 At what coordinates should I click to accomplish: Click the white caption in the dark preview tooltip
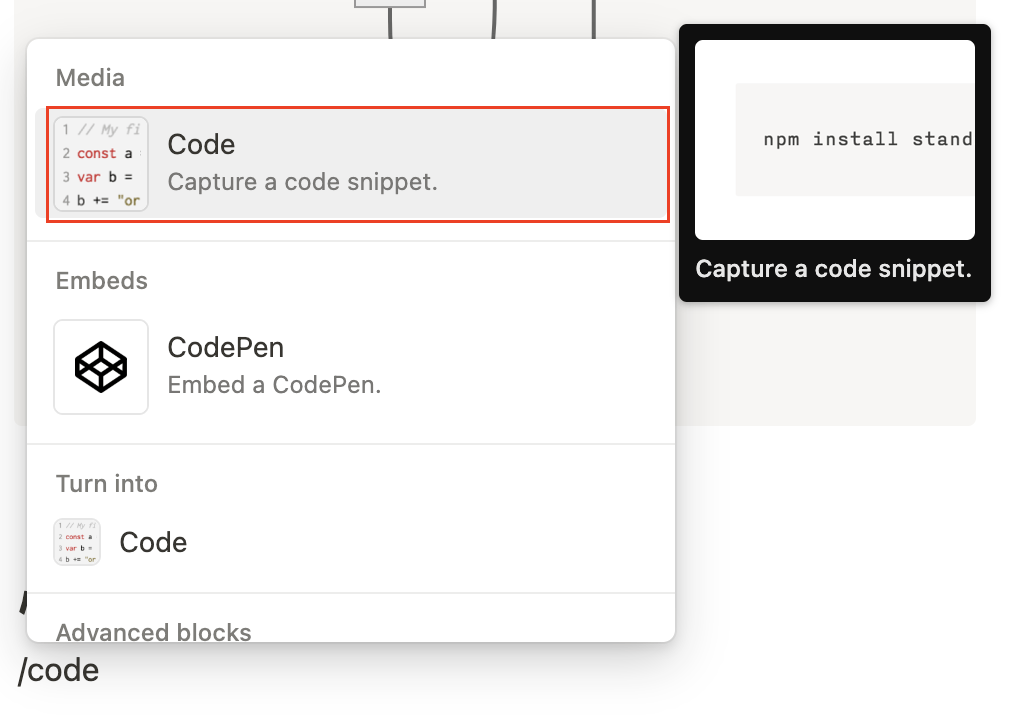point(833,270)
